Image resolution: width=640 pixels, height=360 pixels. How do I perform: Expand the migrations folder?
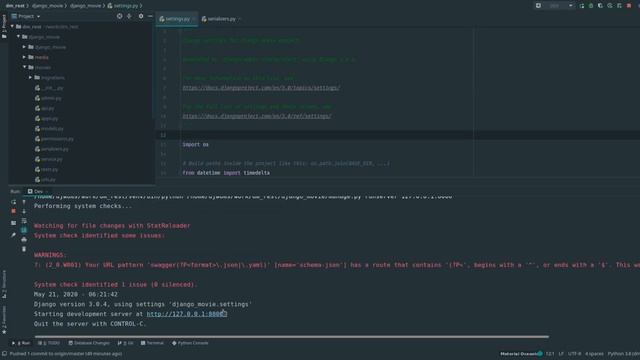click(x=31, y=78)
